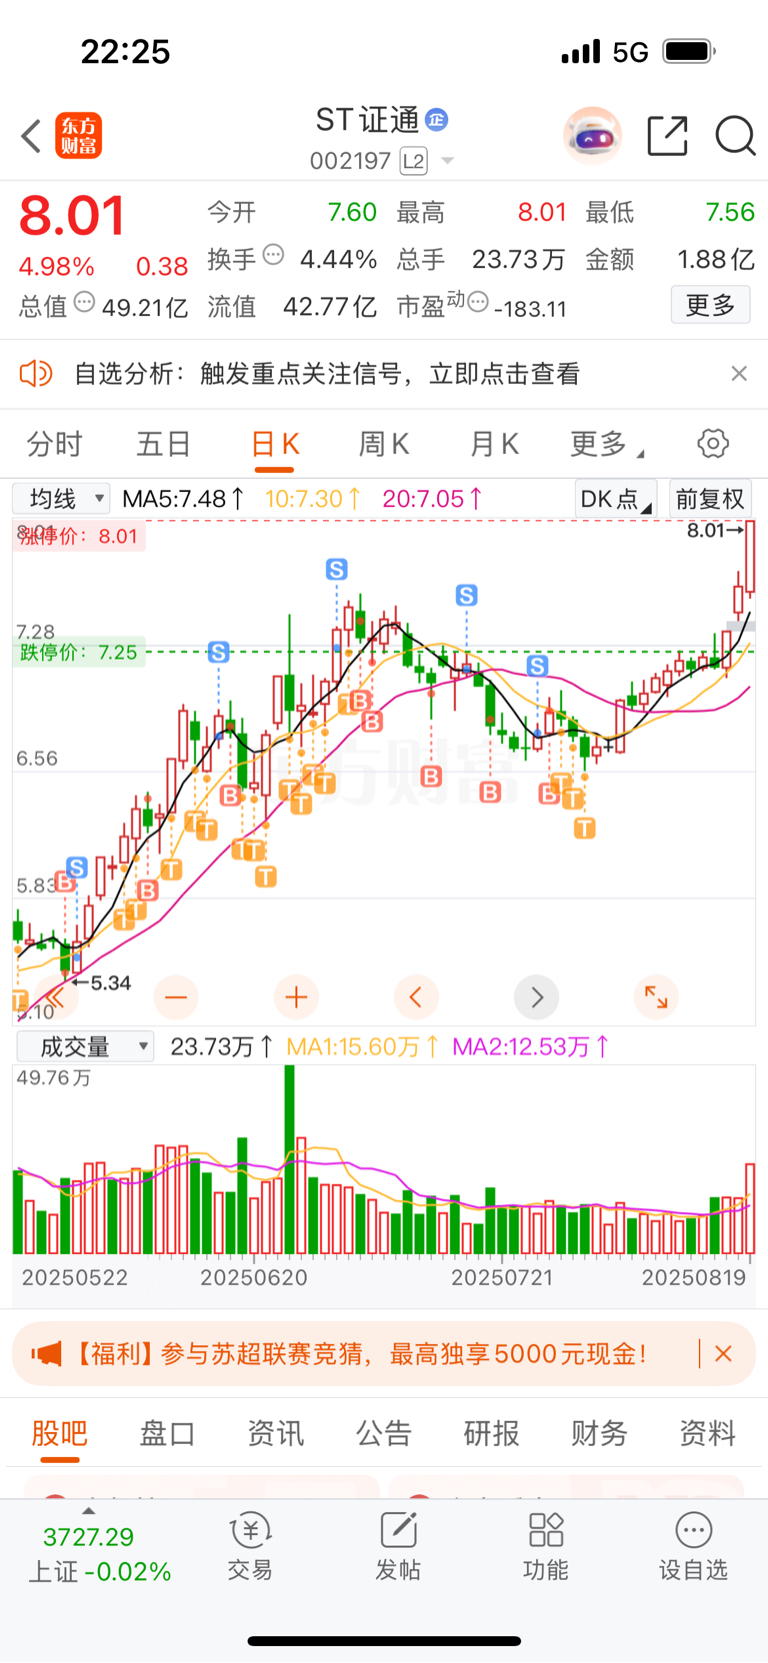The height and width of the screenshot is (1663, 768).
Task: Tap the share export icon
Action: pos(667,136)
